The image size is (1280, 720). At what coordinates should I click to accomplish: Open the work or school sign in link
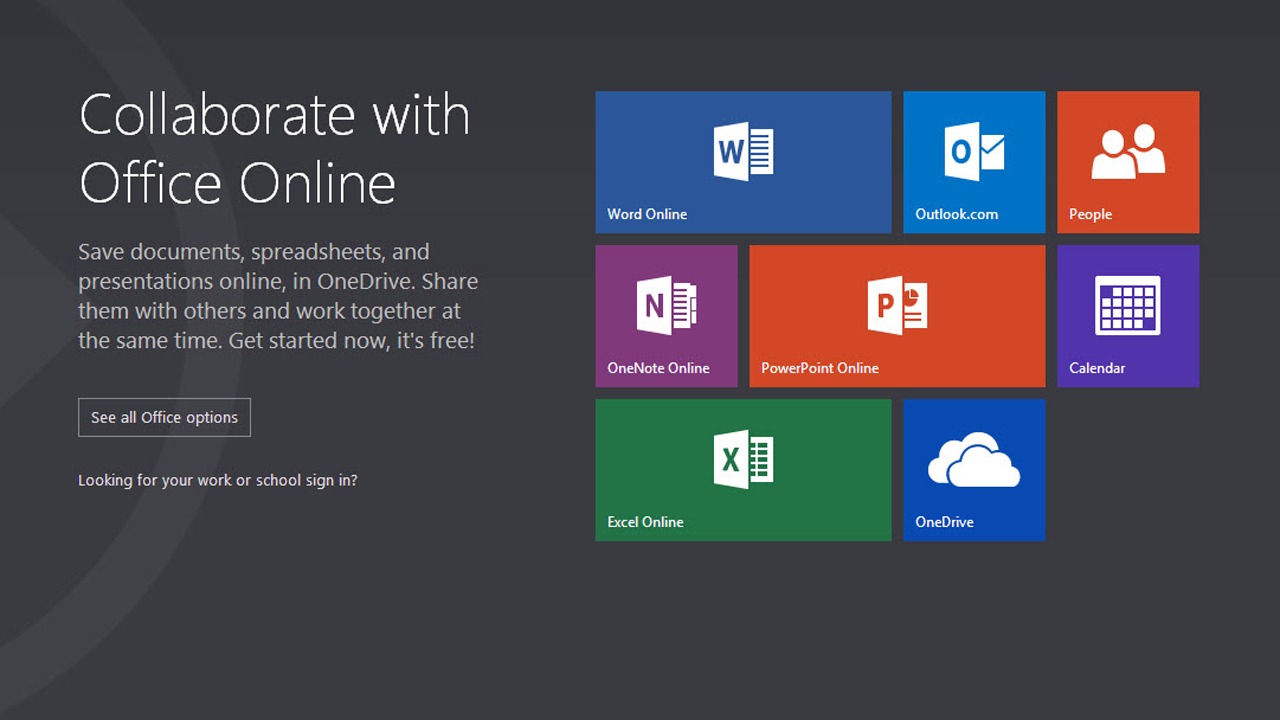(219, 480)
